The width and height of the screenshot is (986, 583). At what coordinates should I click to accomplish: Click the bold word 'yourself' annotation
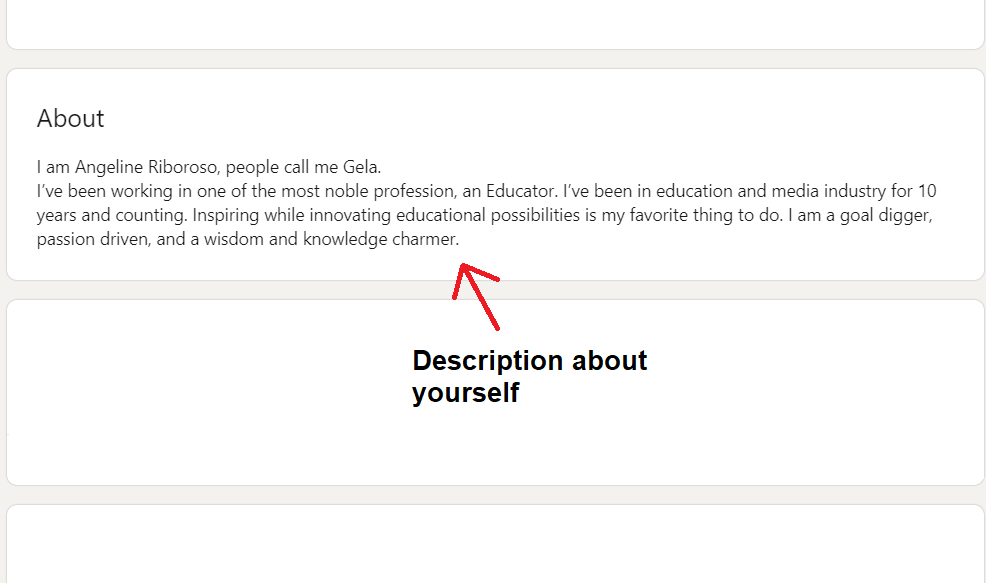coord(465,393)
